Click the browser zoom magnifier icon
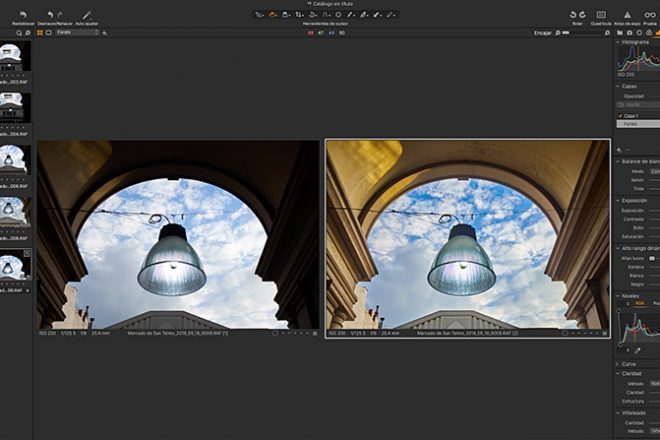 [x=28, y=32]
